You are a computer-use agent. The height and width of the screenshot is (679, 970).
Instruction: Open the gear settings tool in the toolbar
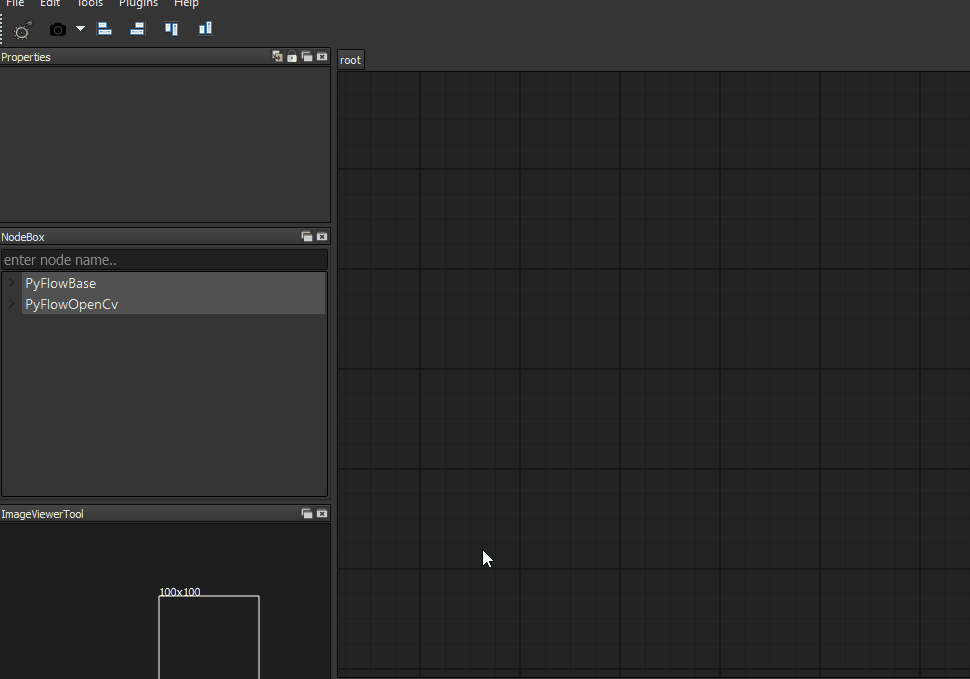click(21, 30)
